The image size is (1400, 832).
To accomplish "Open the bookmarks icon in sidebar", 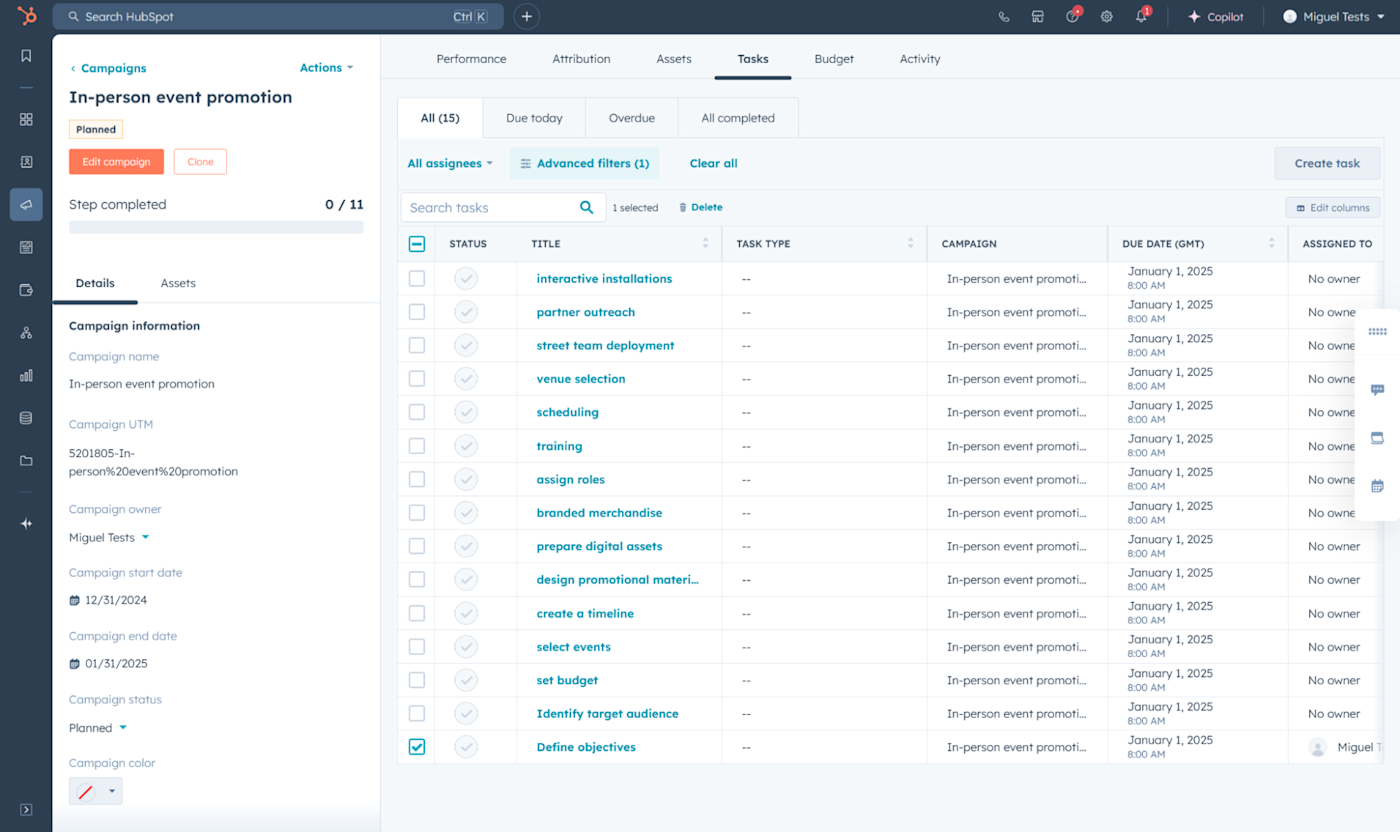I will click(x=26, y=56).
